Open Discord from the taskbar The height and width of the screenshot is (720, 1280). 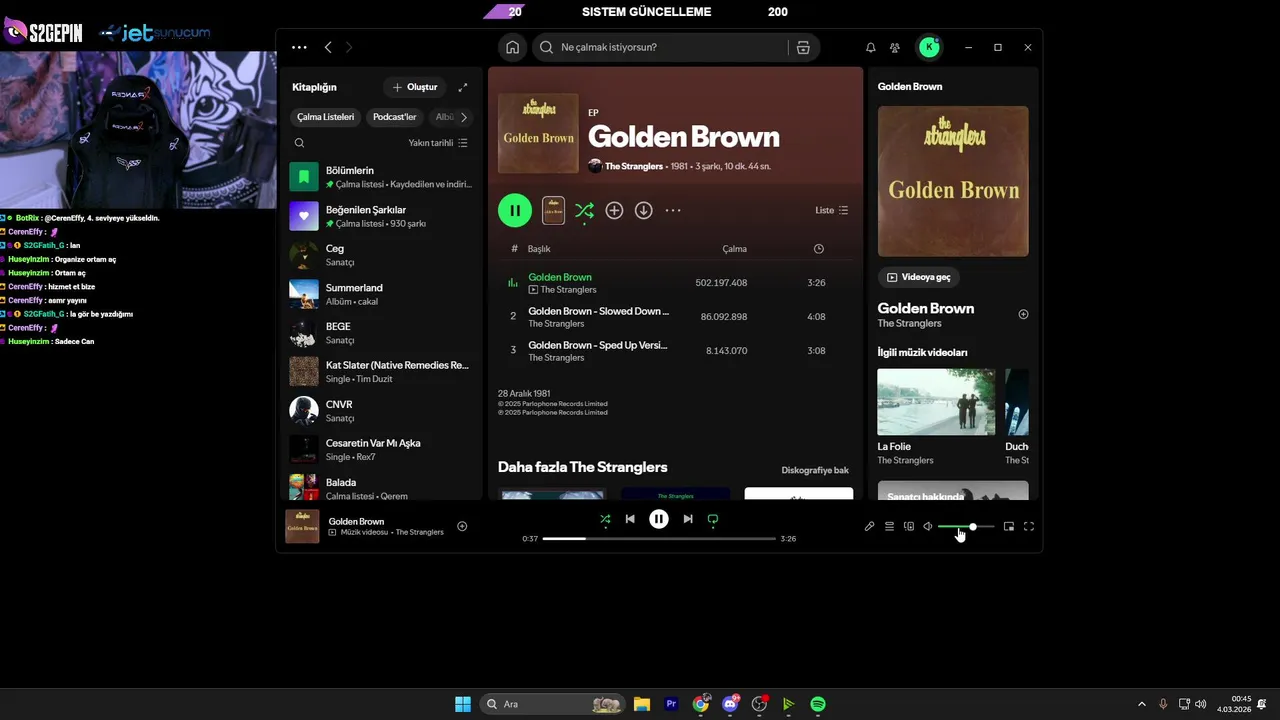pyautogui.click(x=731, y=704)
